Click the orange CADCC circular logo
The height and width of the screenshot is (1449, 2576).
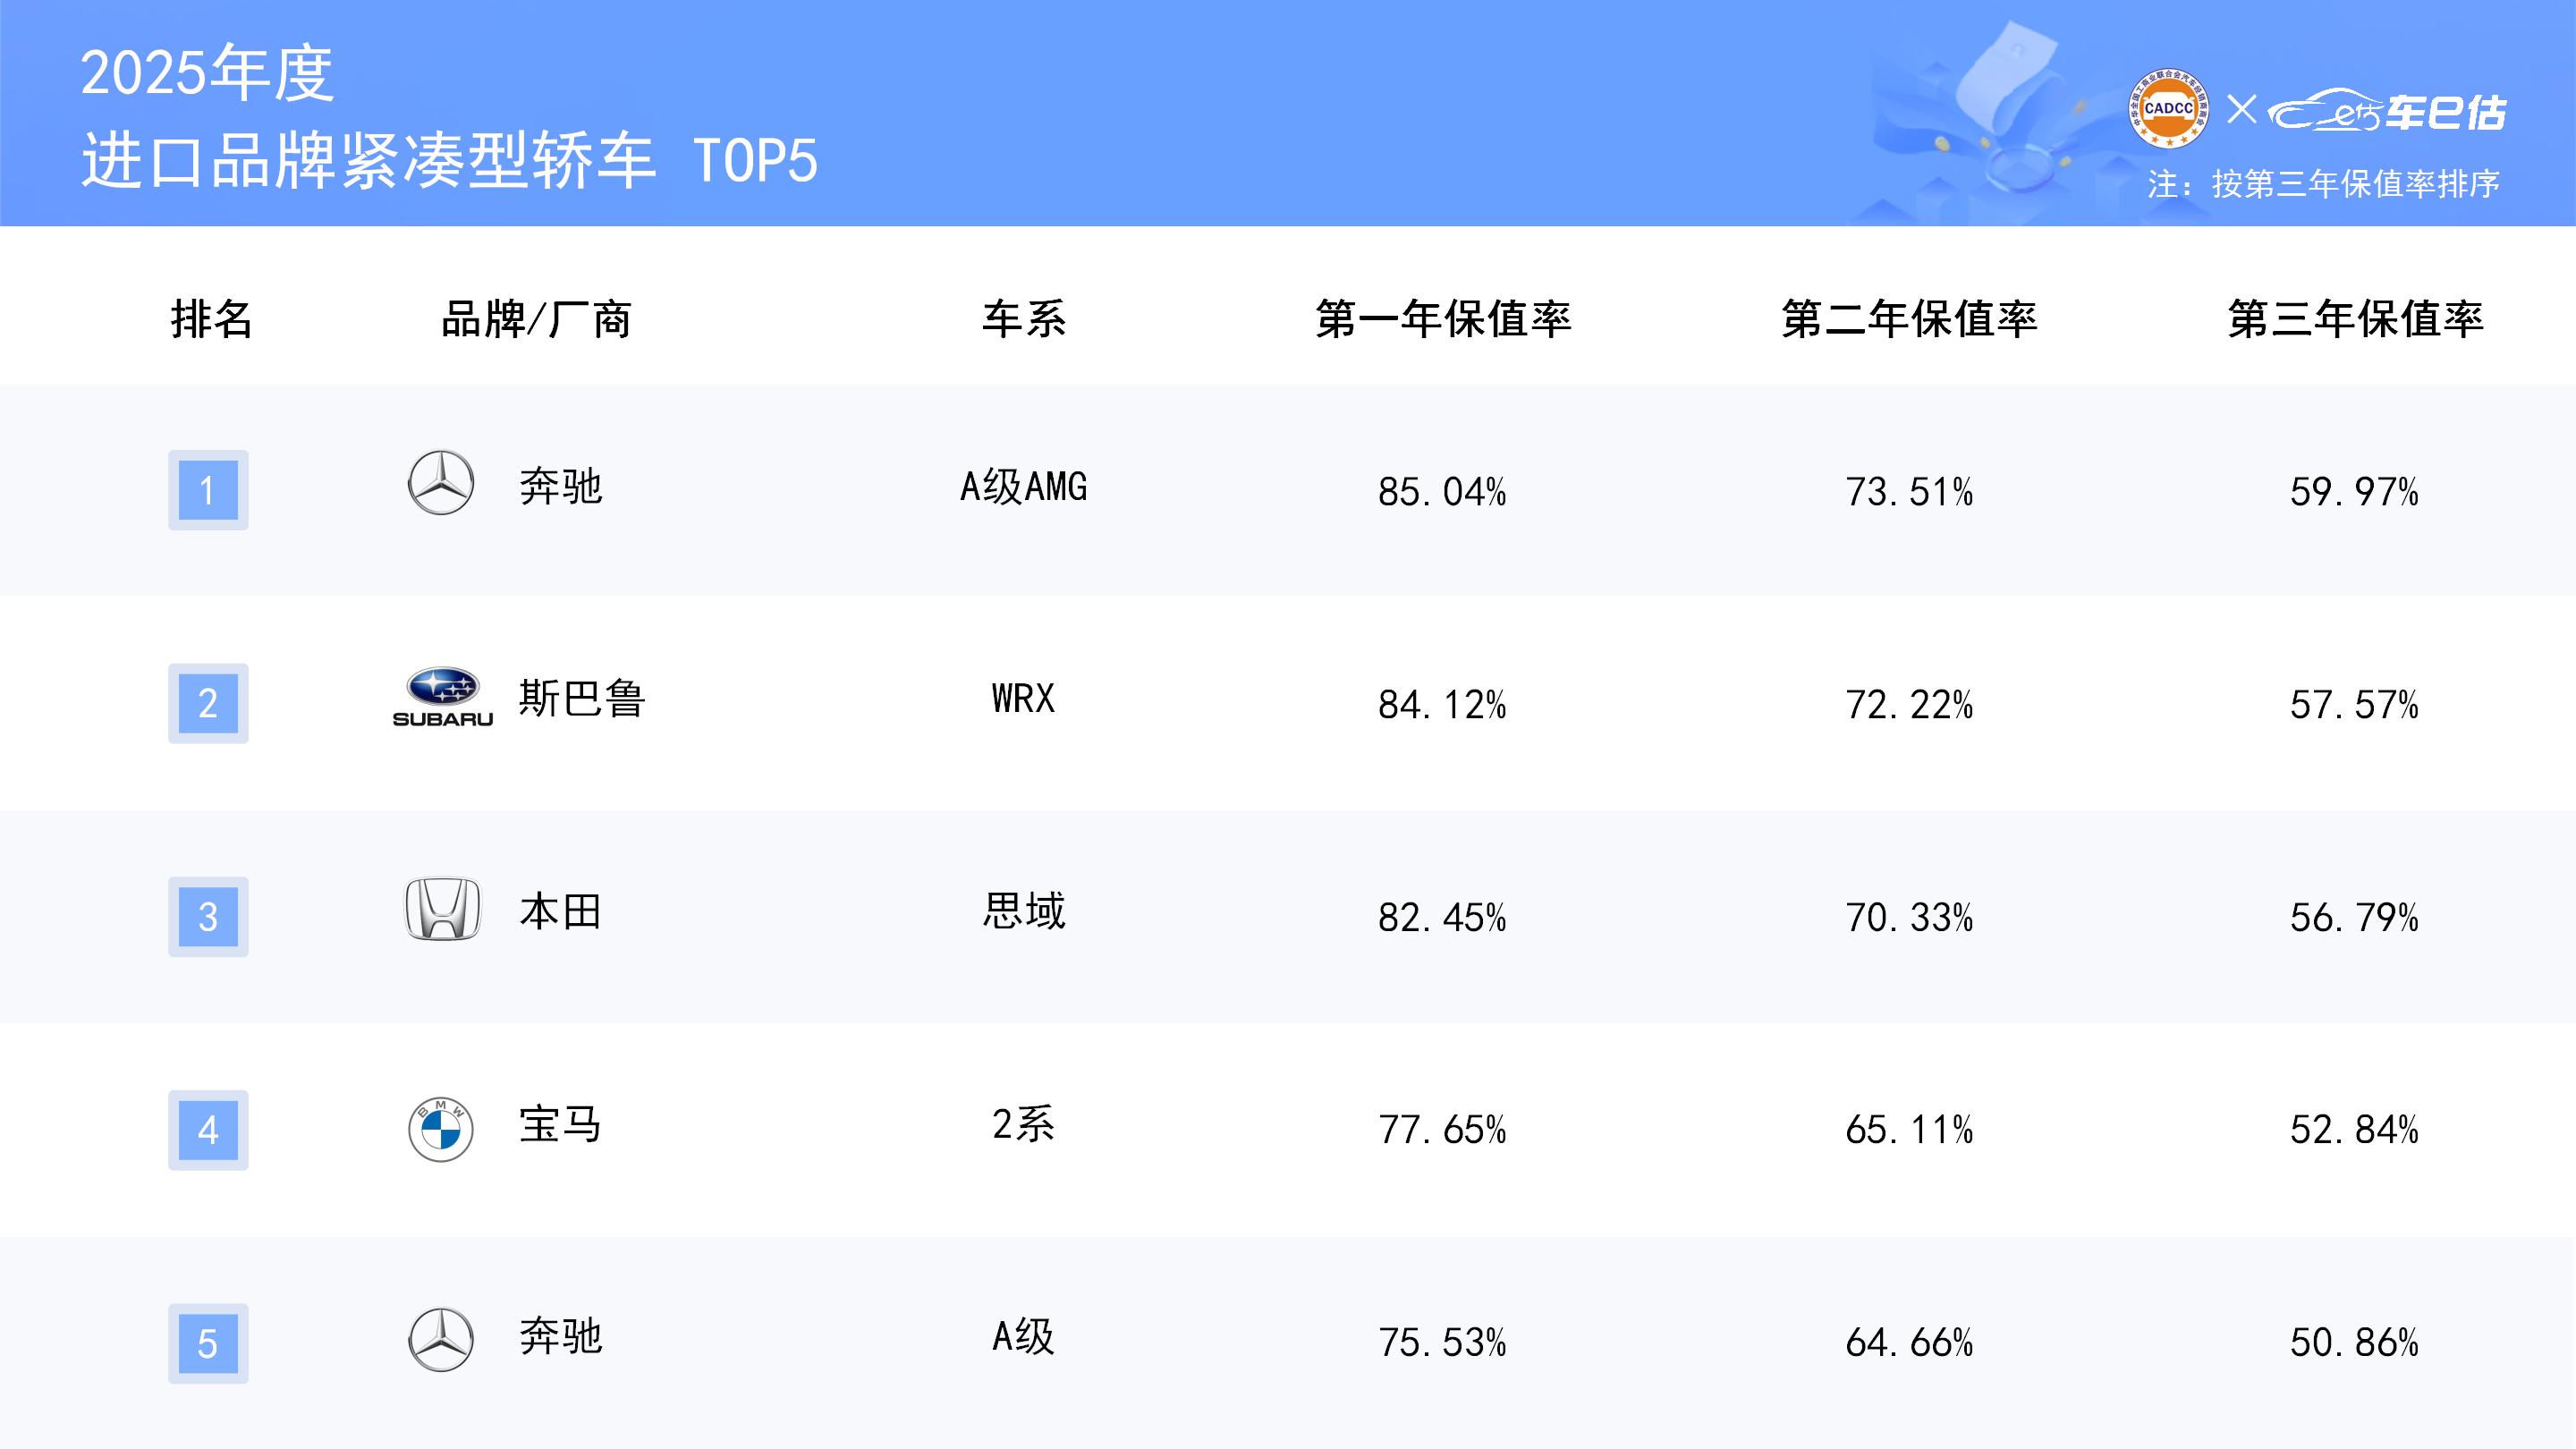point(2168,108)
